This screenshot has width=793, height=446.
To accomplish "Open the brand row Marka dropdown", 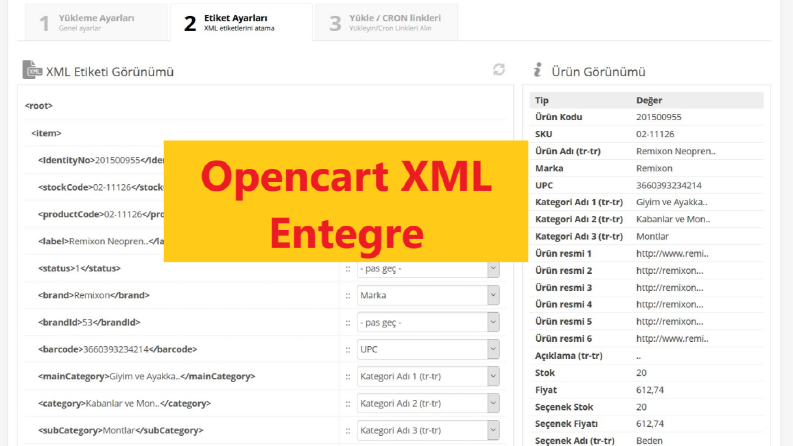I will (x=428, y=295).
